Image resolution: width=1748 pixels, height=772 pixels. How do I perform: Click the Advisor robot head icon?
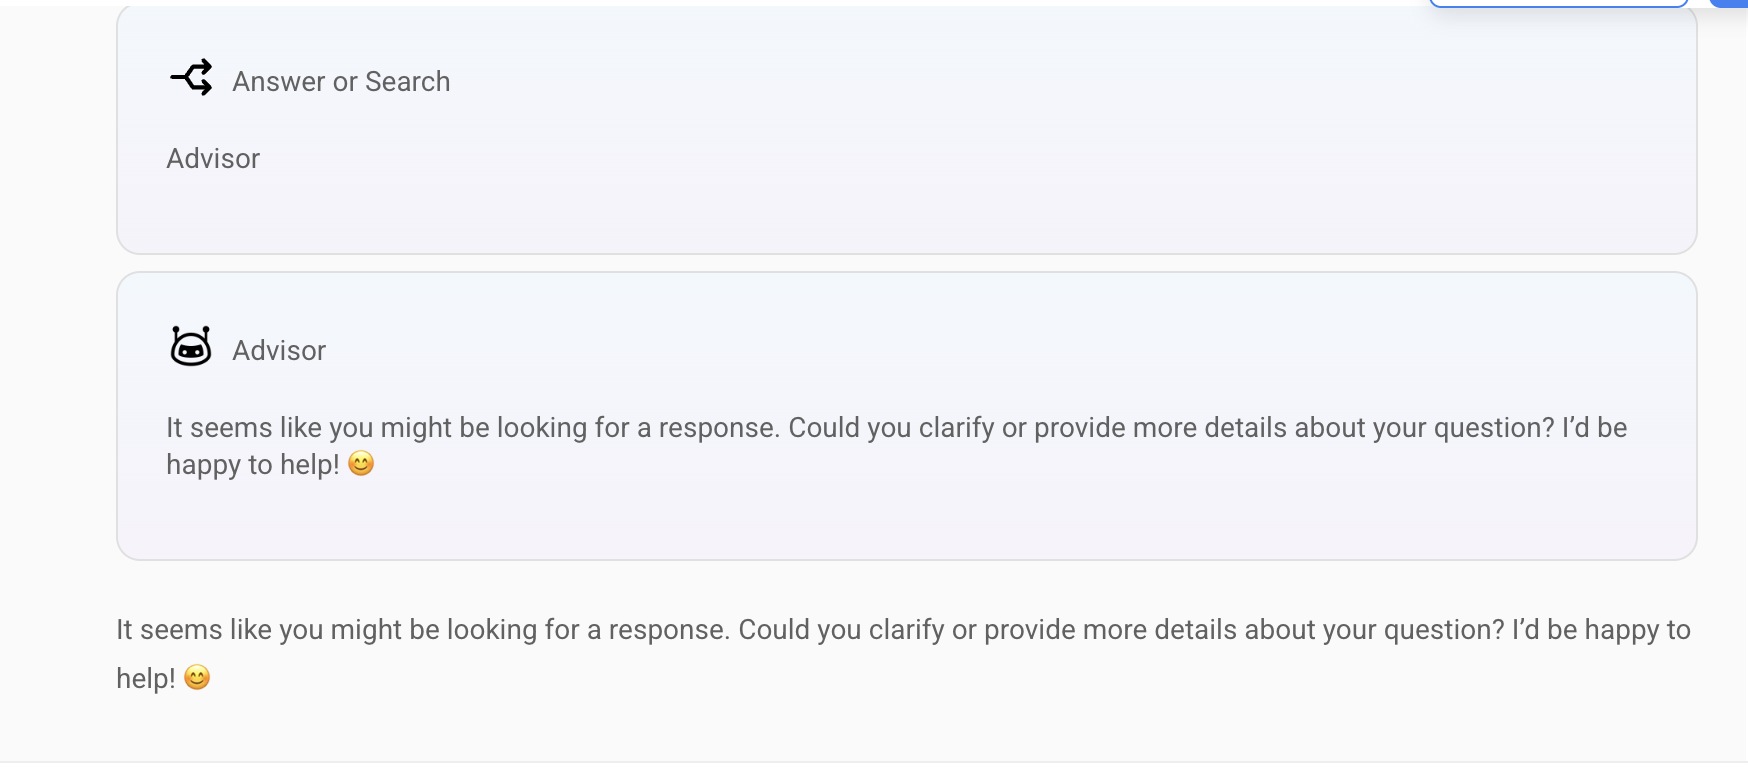point(191,347)
